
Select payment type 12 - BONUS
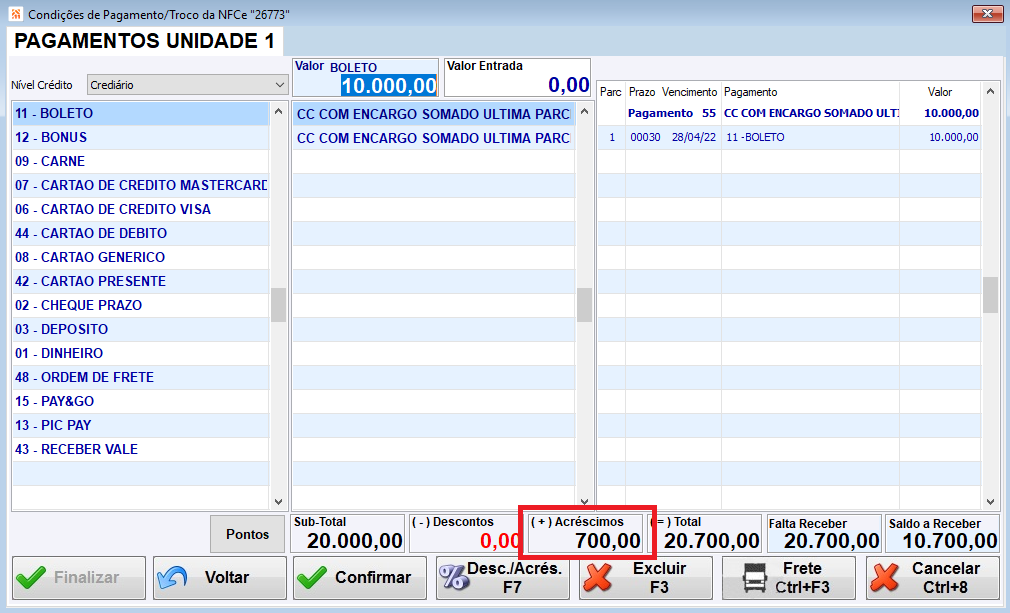tap(140, 137)
